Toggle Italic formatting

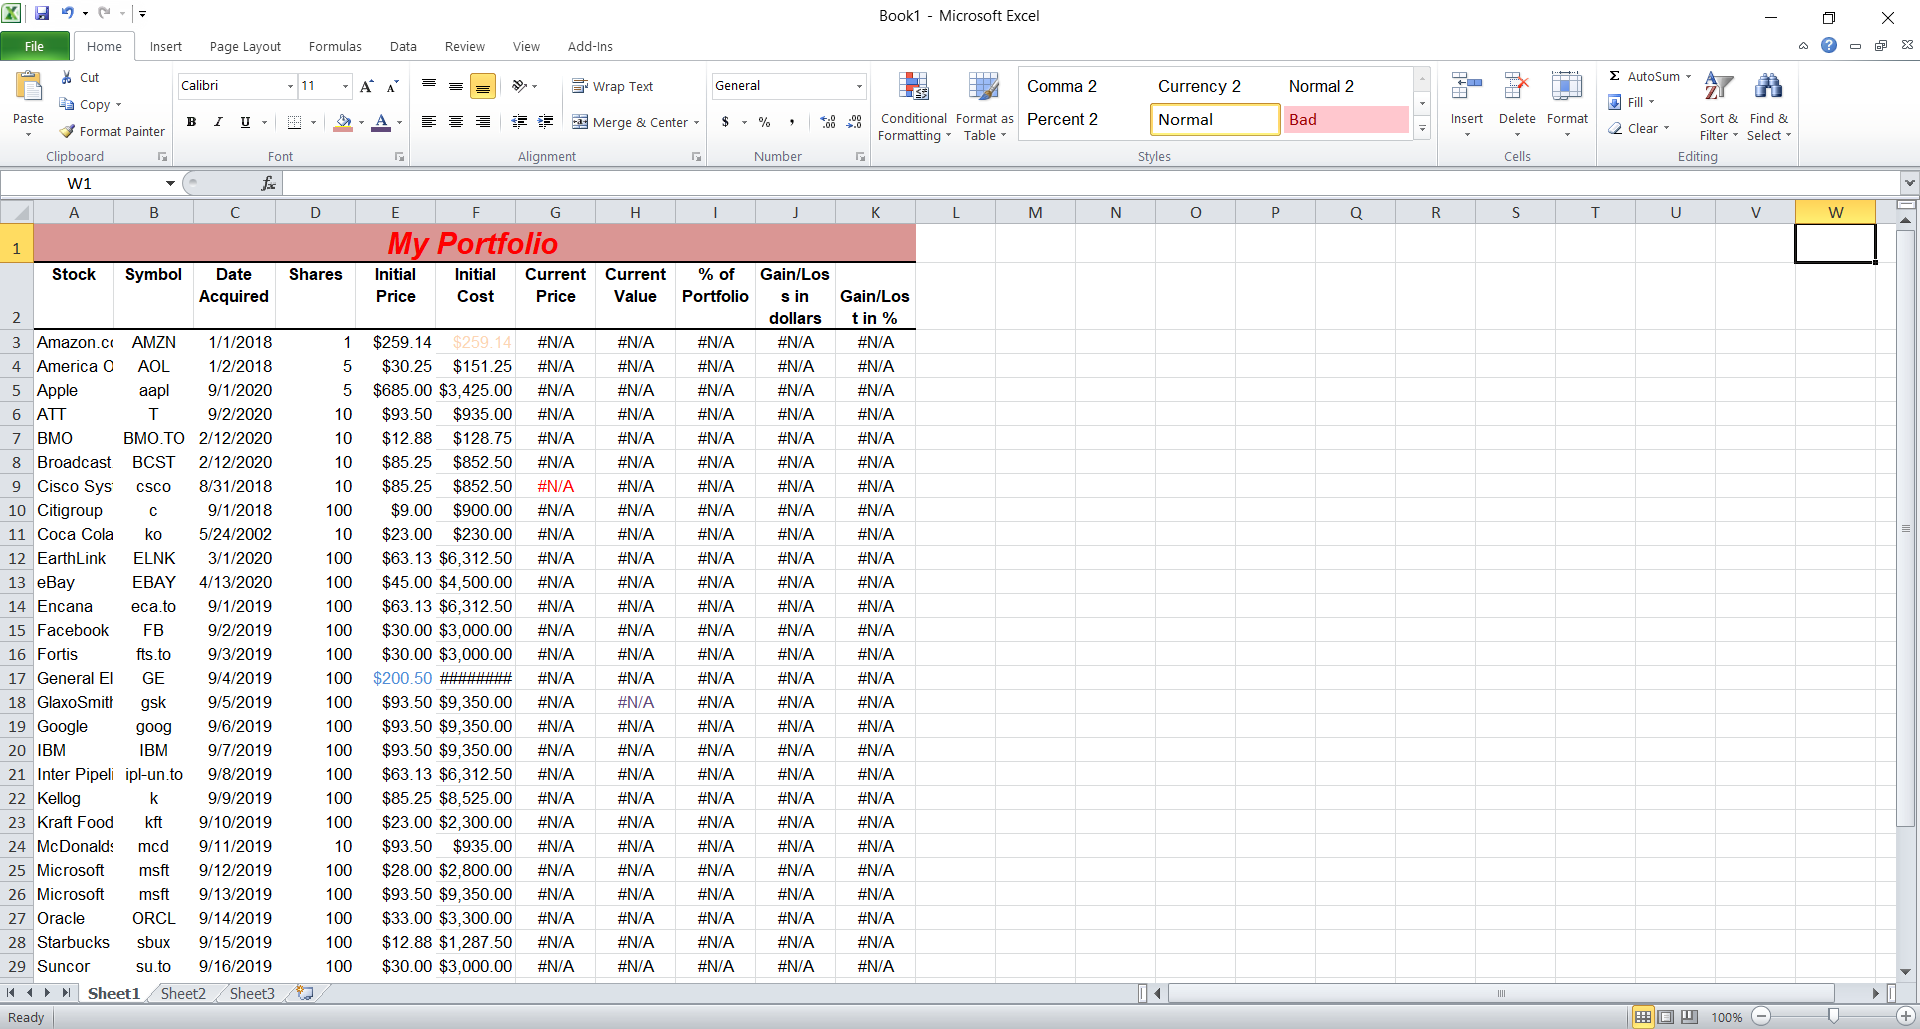218,122
